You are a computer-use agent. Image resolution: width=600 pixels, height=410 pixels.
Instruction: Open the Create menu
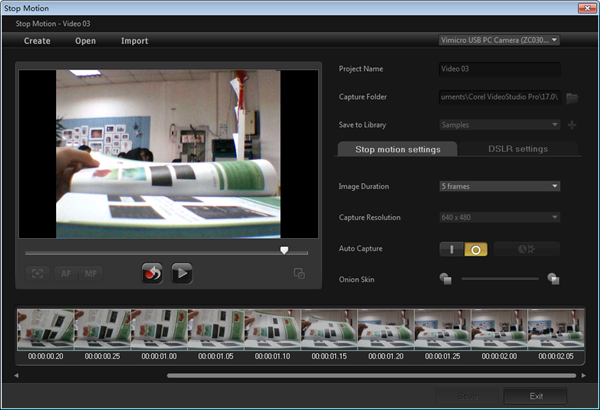click(37, 41)
